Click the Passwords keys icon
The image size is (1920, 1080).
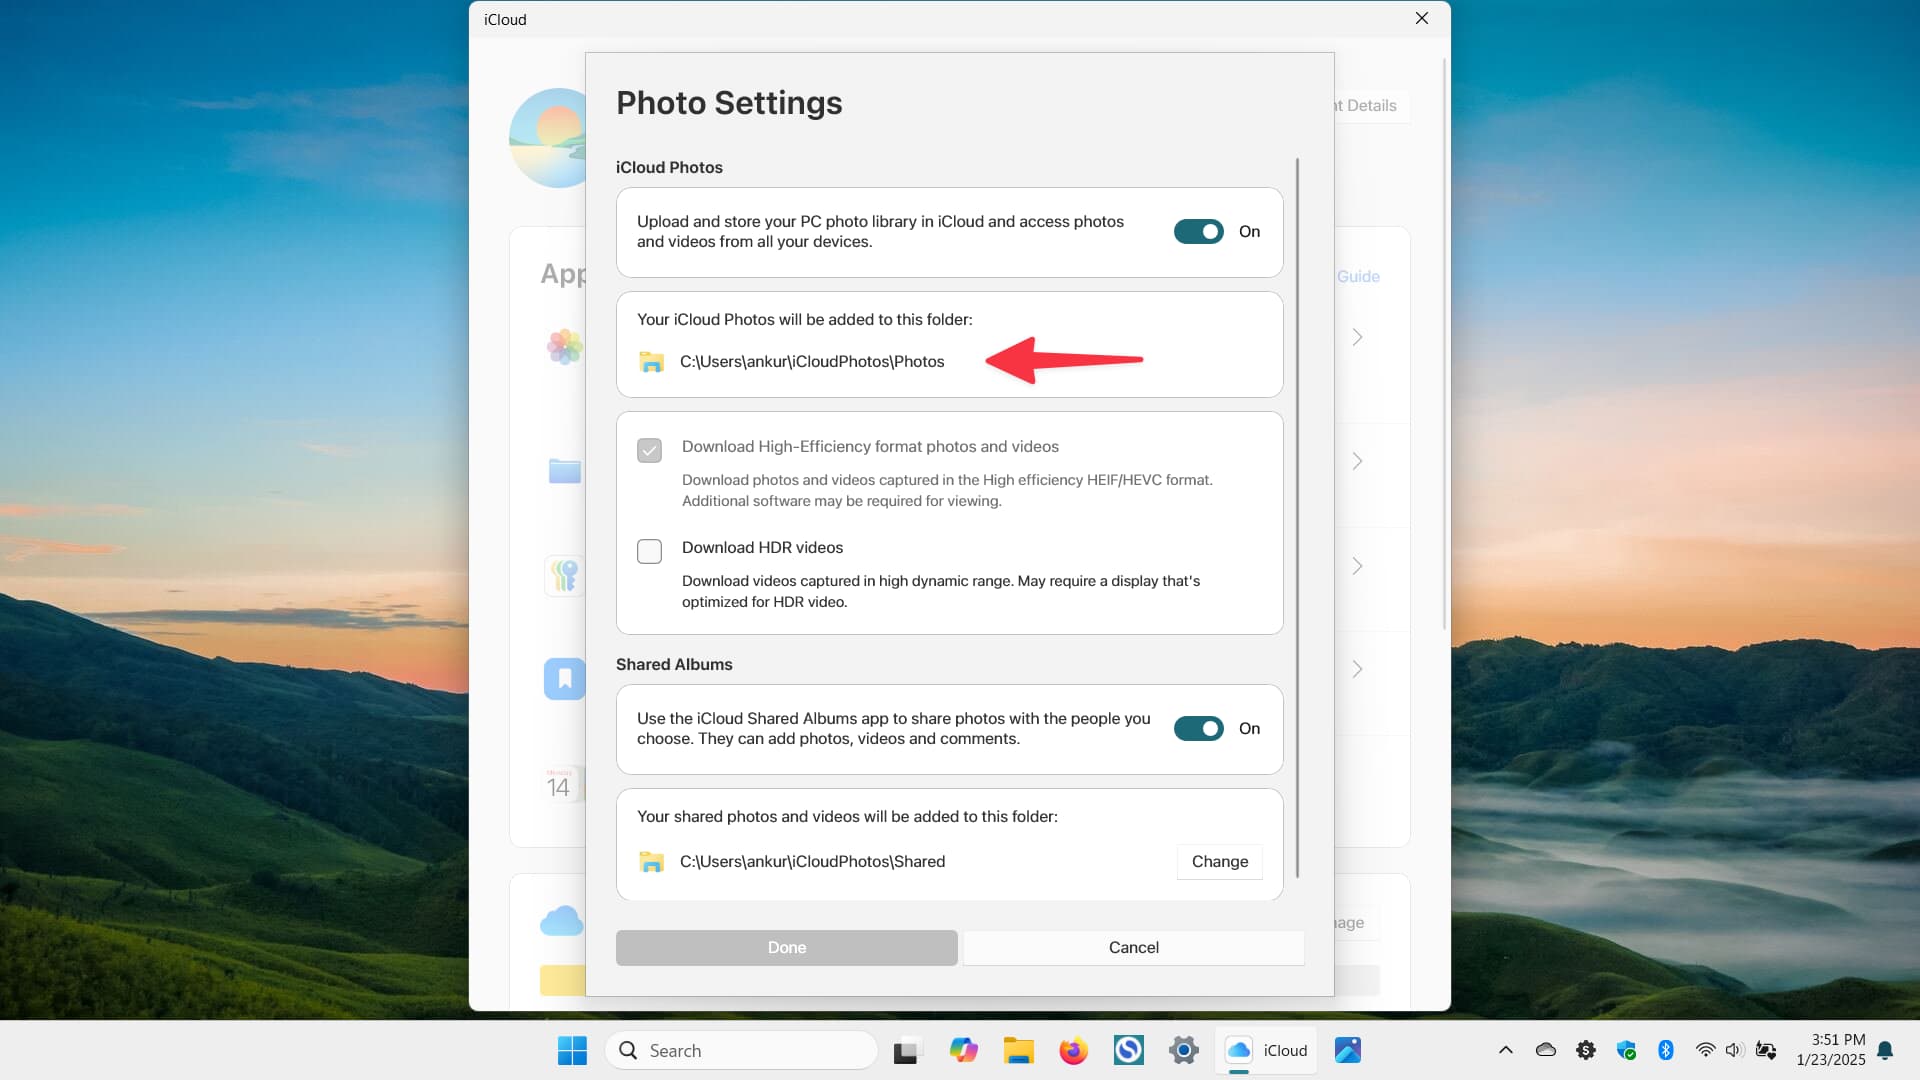tap(564, 575)
